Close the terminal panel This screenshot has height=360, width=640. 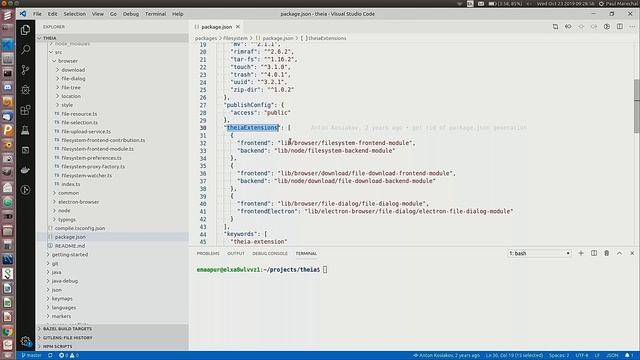pyautogui.click(x=632, y=253)
